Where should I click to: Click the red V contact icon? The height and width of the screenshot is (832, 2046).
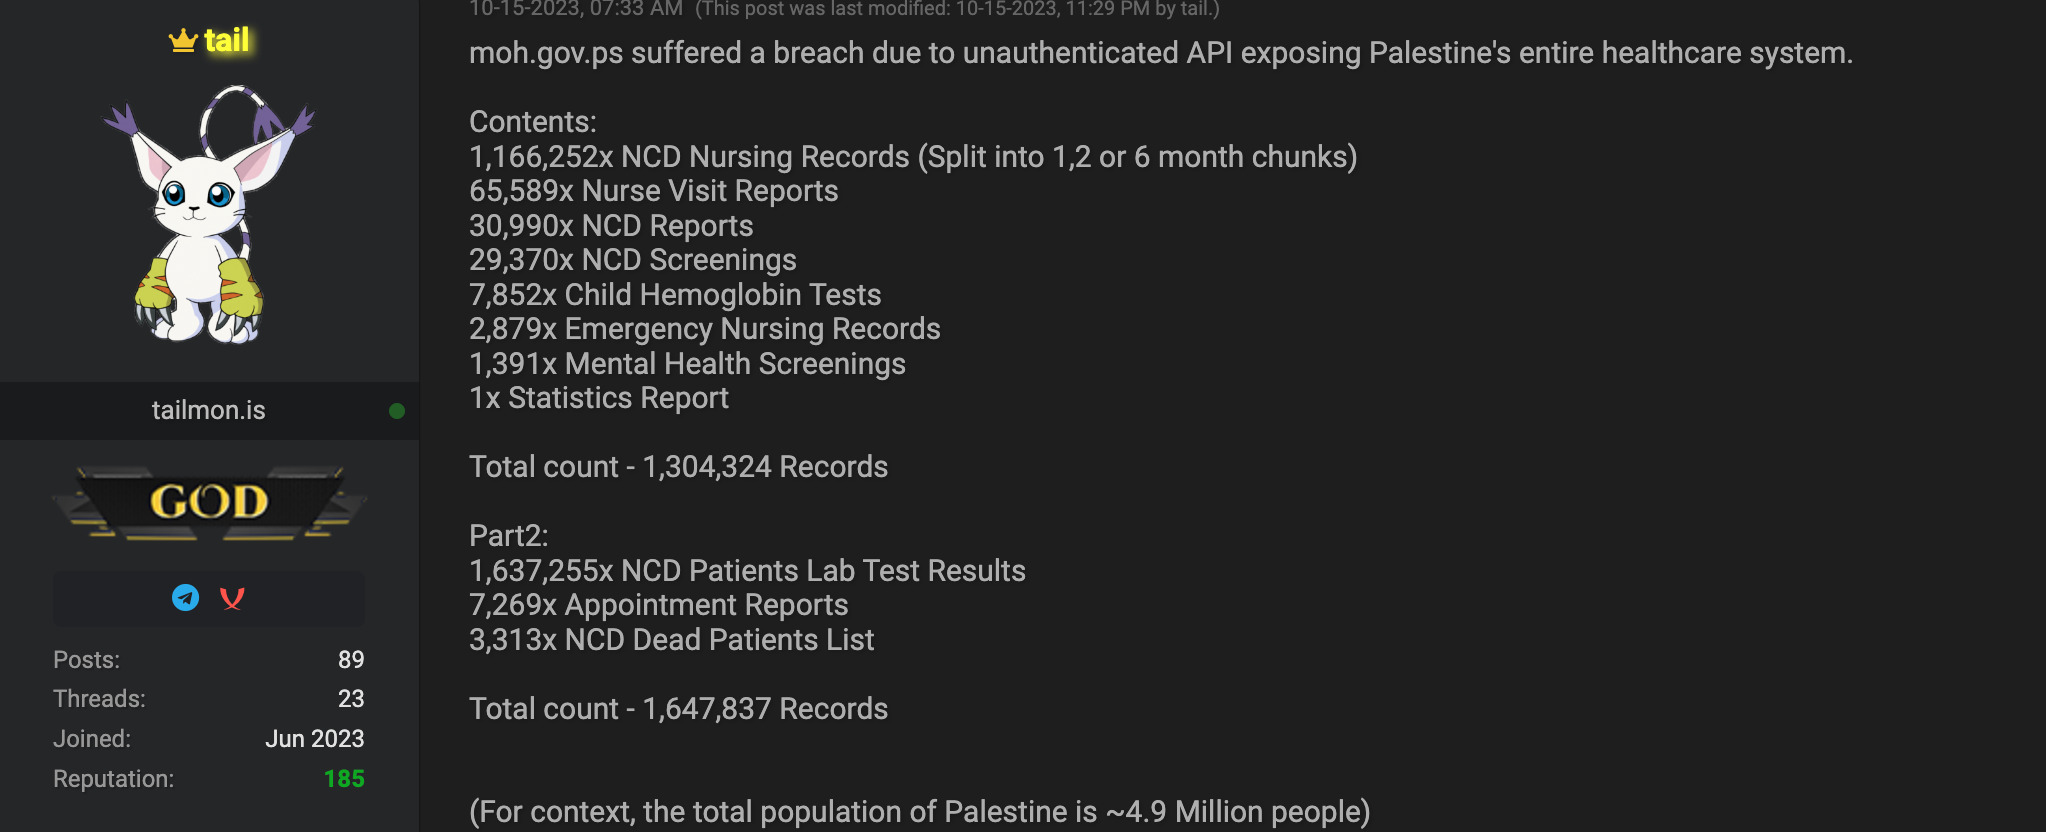(x=232, y=599)
